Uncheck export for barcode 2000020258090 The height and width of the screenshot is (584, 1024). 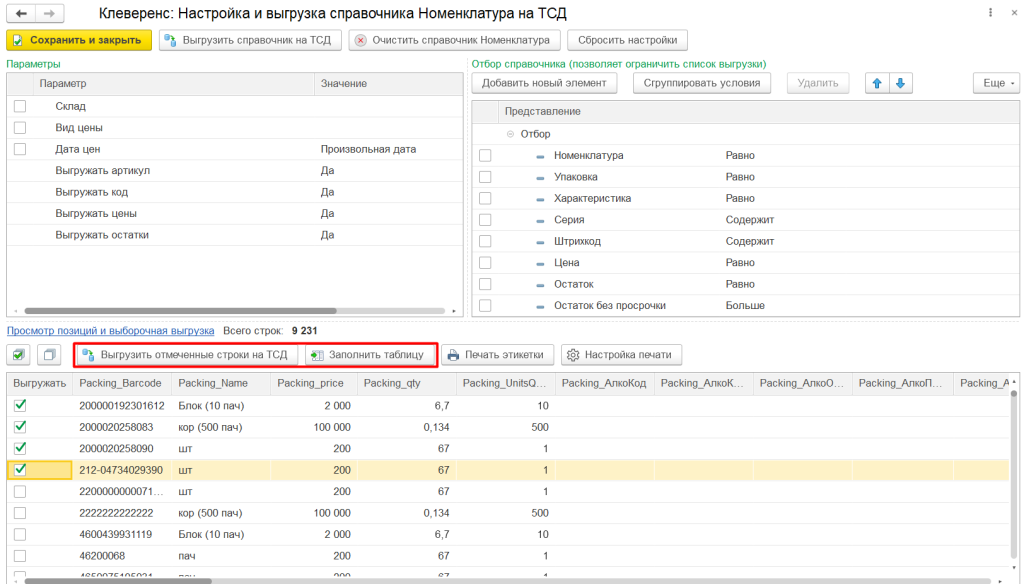20,448
